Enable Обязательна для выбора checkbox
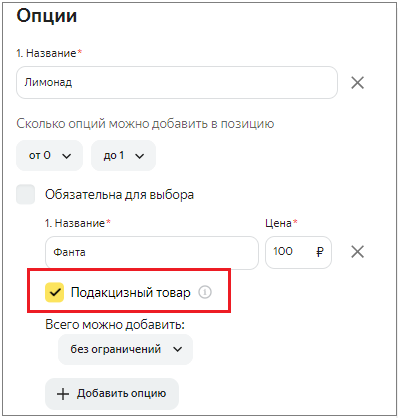Image resolution: width=398 pixels, height=418 pixels. [26, 194]
